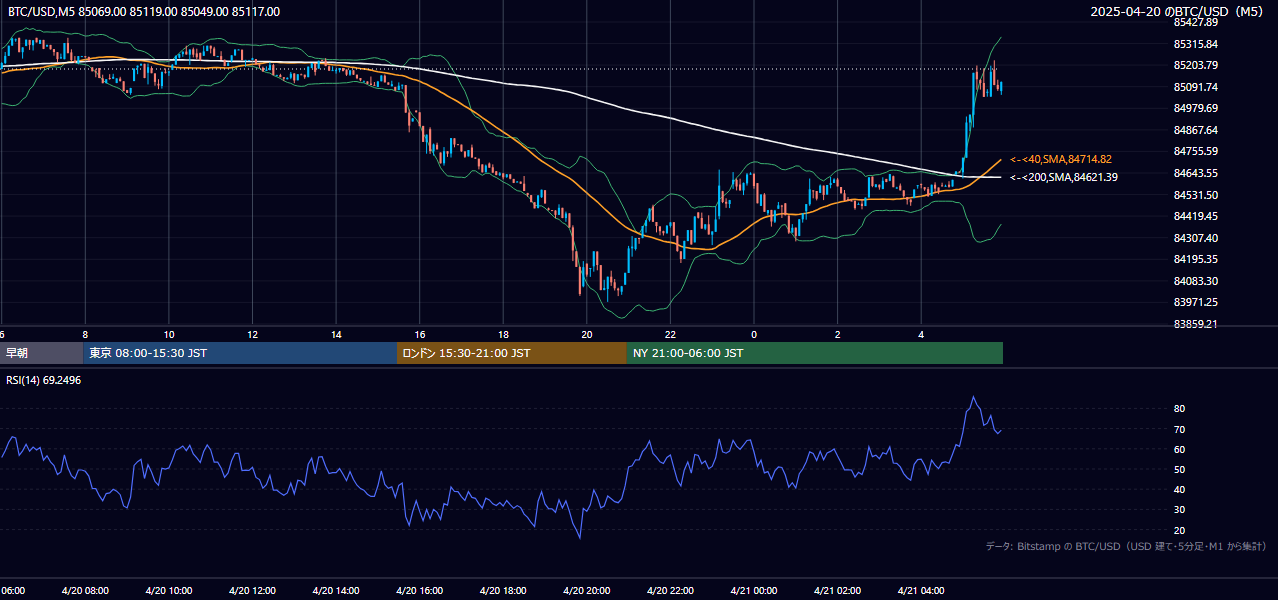Select price axis label 85427.89
The image size is (1278, 600).
click(x=1195, y=22)
